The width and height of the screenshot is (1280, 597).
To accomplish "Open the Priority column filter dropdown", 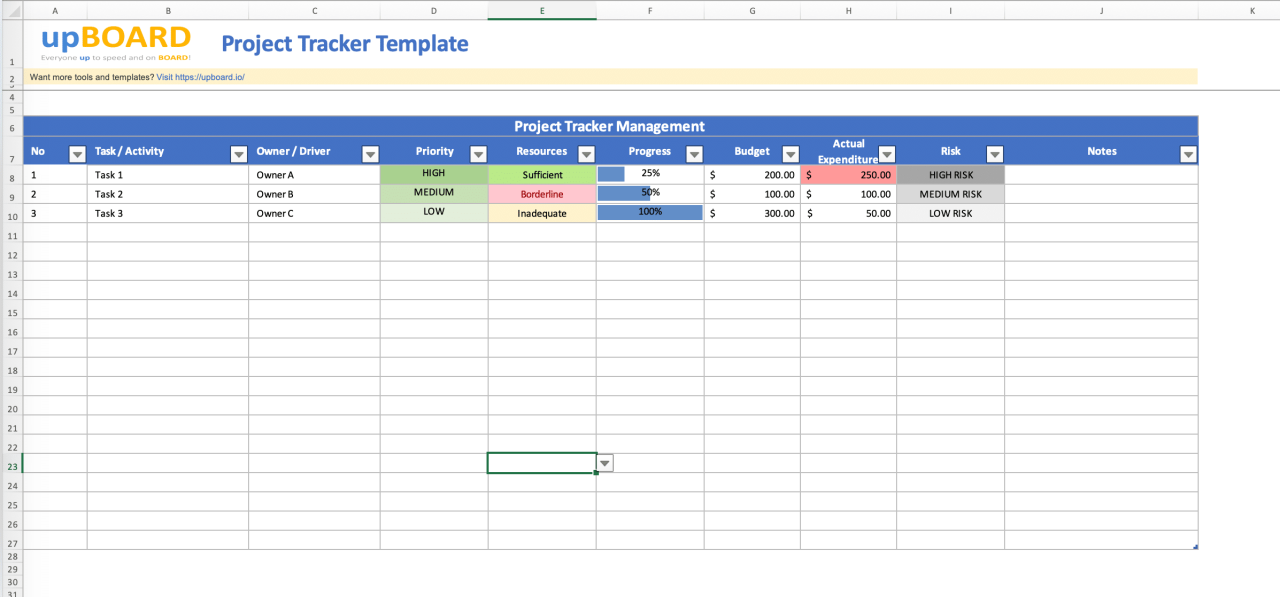I will click(x=478, y=154).
